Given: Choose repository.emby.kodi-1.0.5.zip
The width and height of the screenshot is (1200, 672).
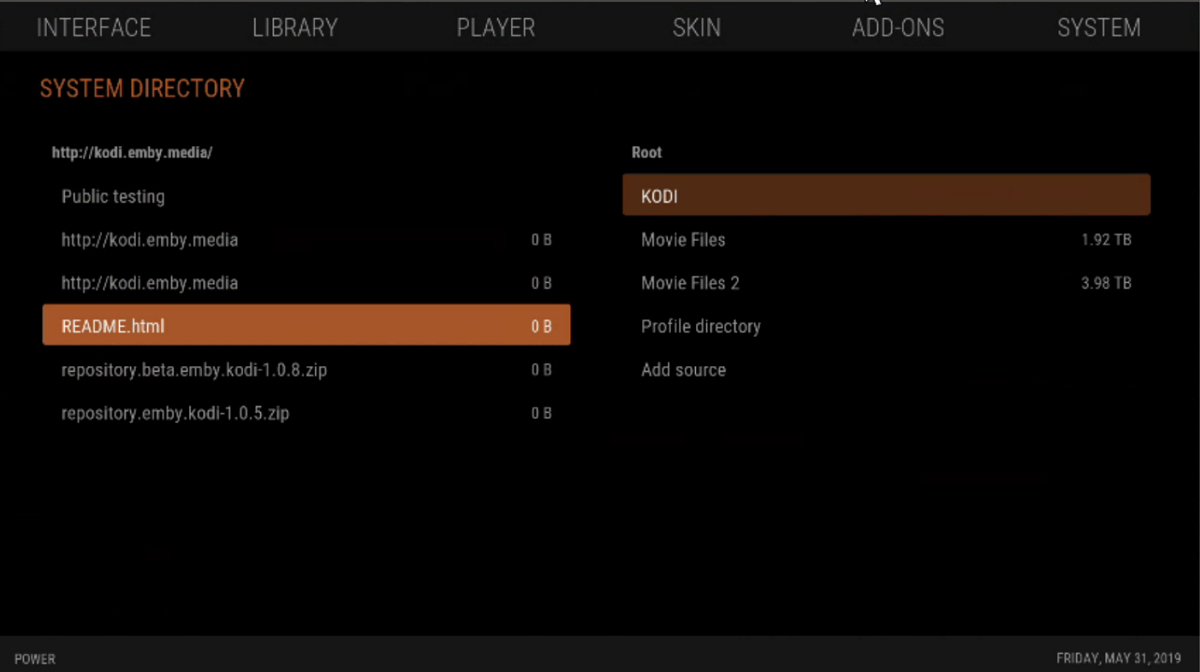Looking at the screenshot, I should [306, 413].
